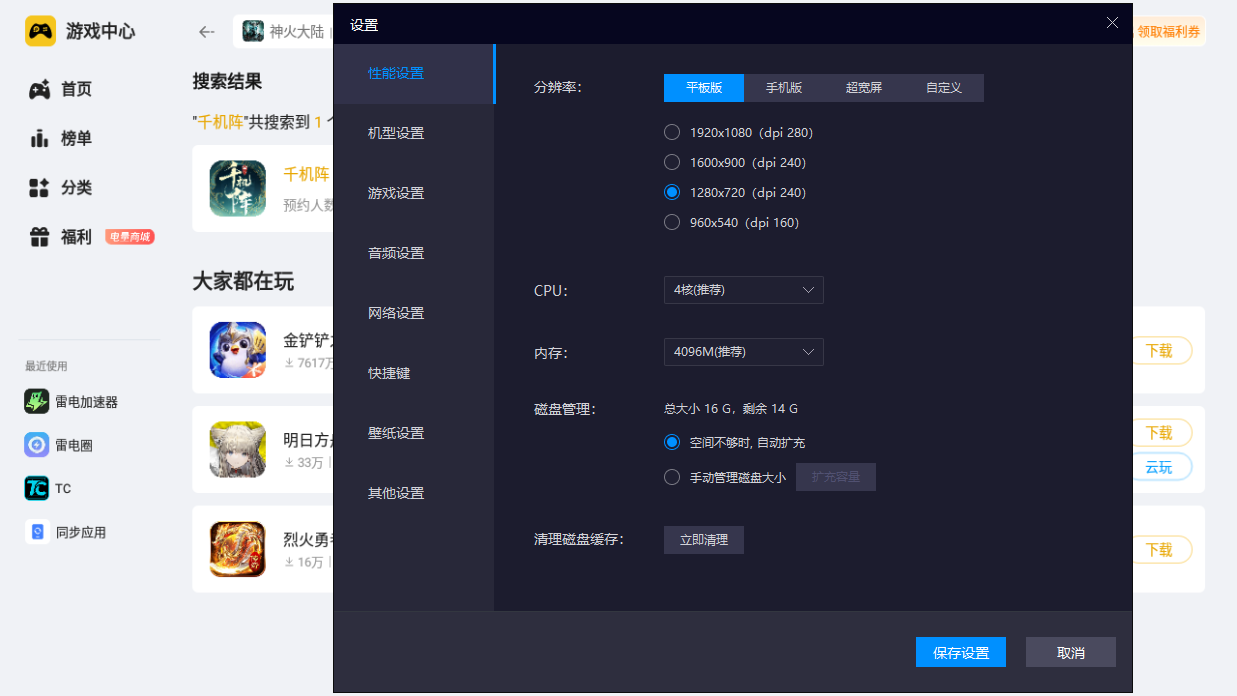The height and width of the screenshot is (696, 1237).
Task: Switch to 机型设置 tab
Action: click(414, 133)
